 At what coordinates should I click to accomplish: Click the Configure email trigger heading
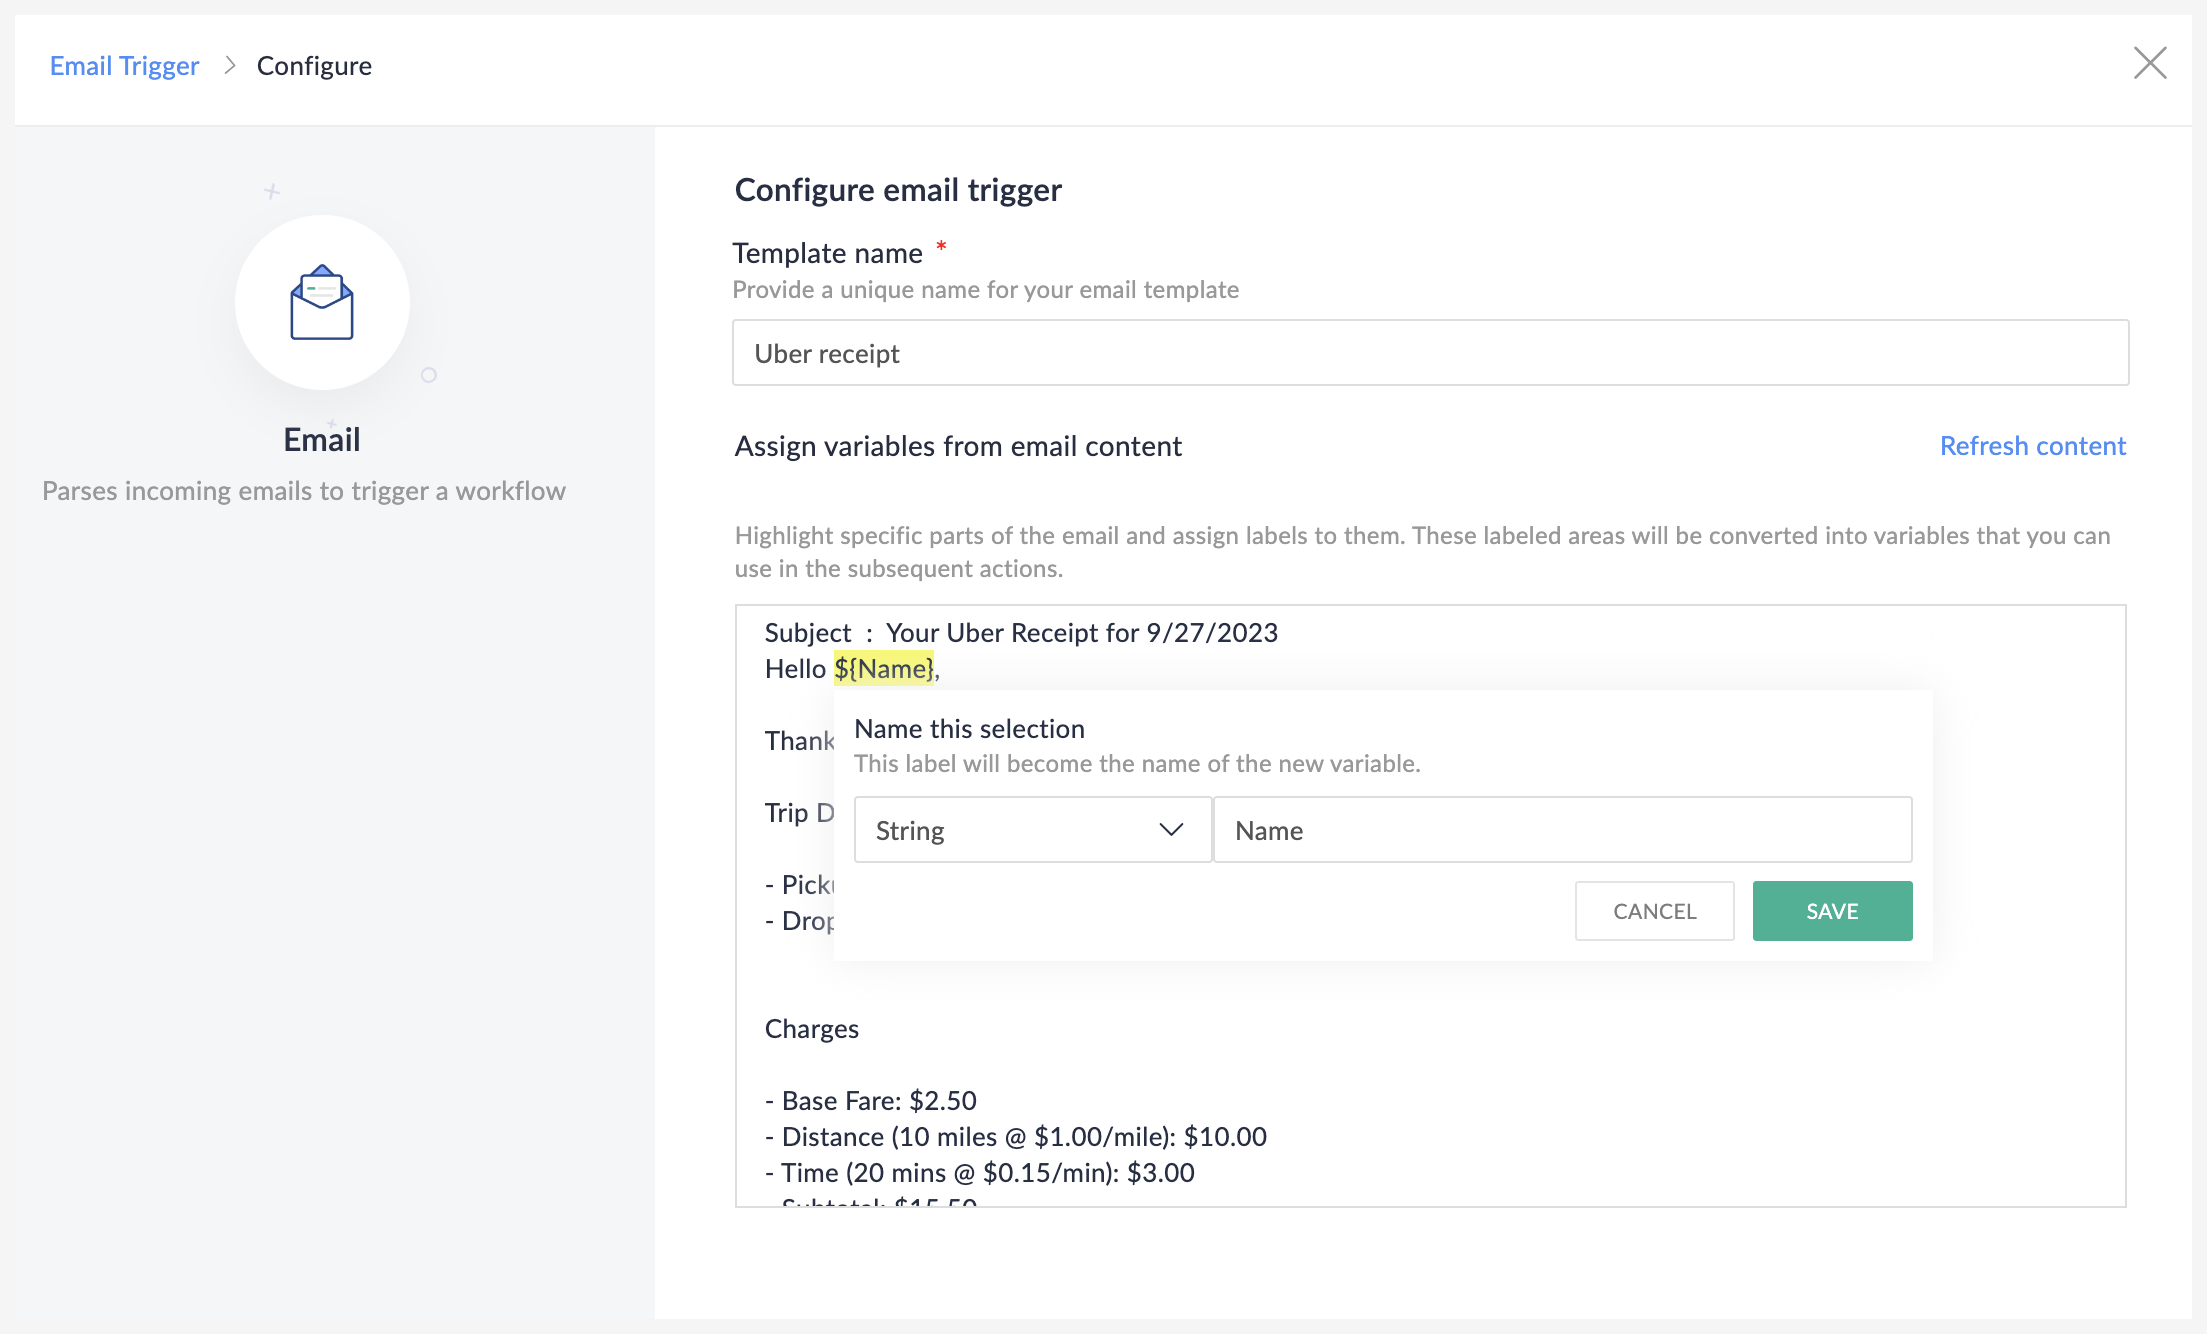897,189
